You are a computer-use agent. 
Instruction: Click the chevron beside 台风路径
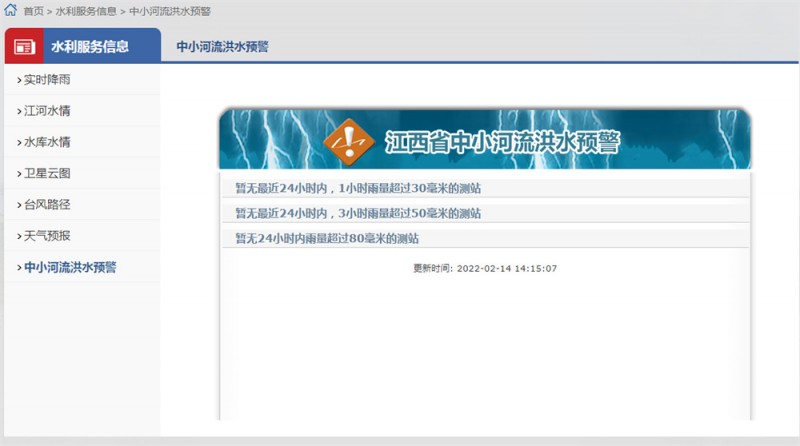(19, 205)
